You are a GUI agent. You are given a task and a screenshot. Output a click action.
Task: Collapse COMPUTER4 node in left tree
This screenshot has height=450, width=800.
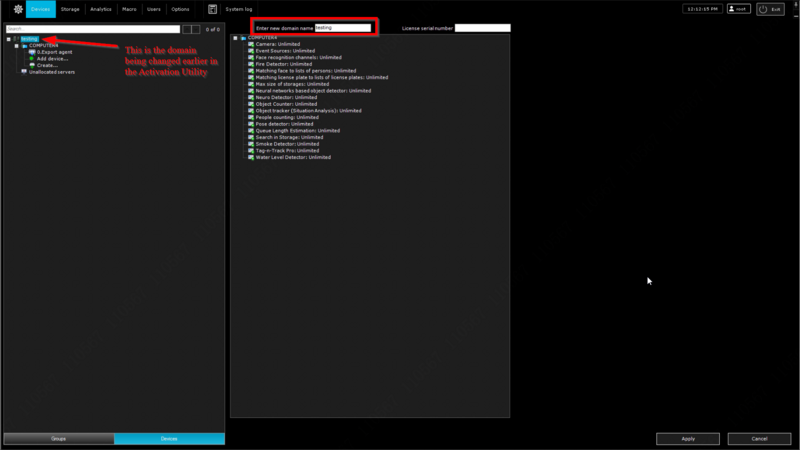(x=16, y=46)
